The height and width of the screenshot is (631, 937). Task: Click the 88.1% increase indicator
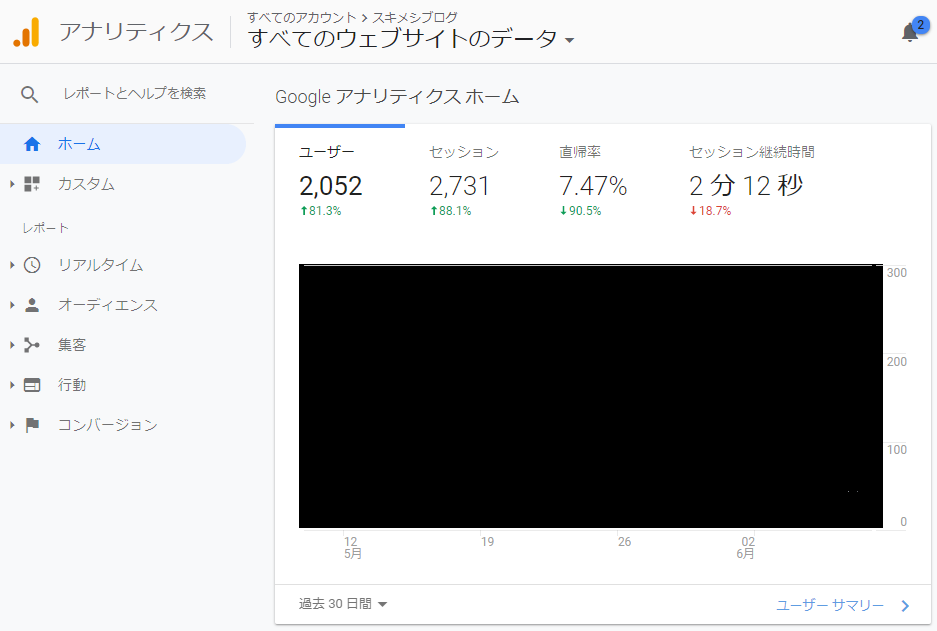point(451,211)
